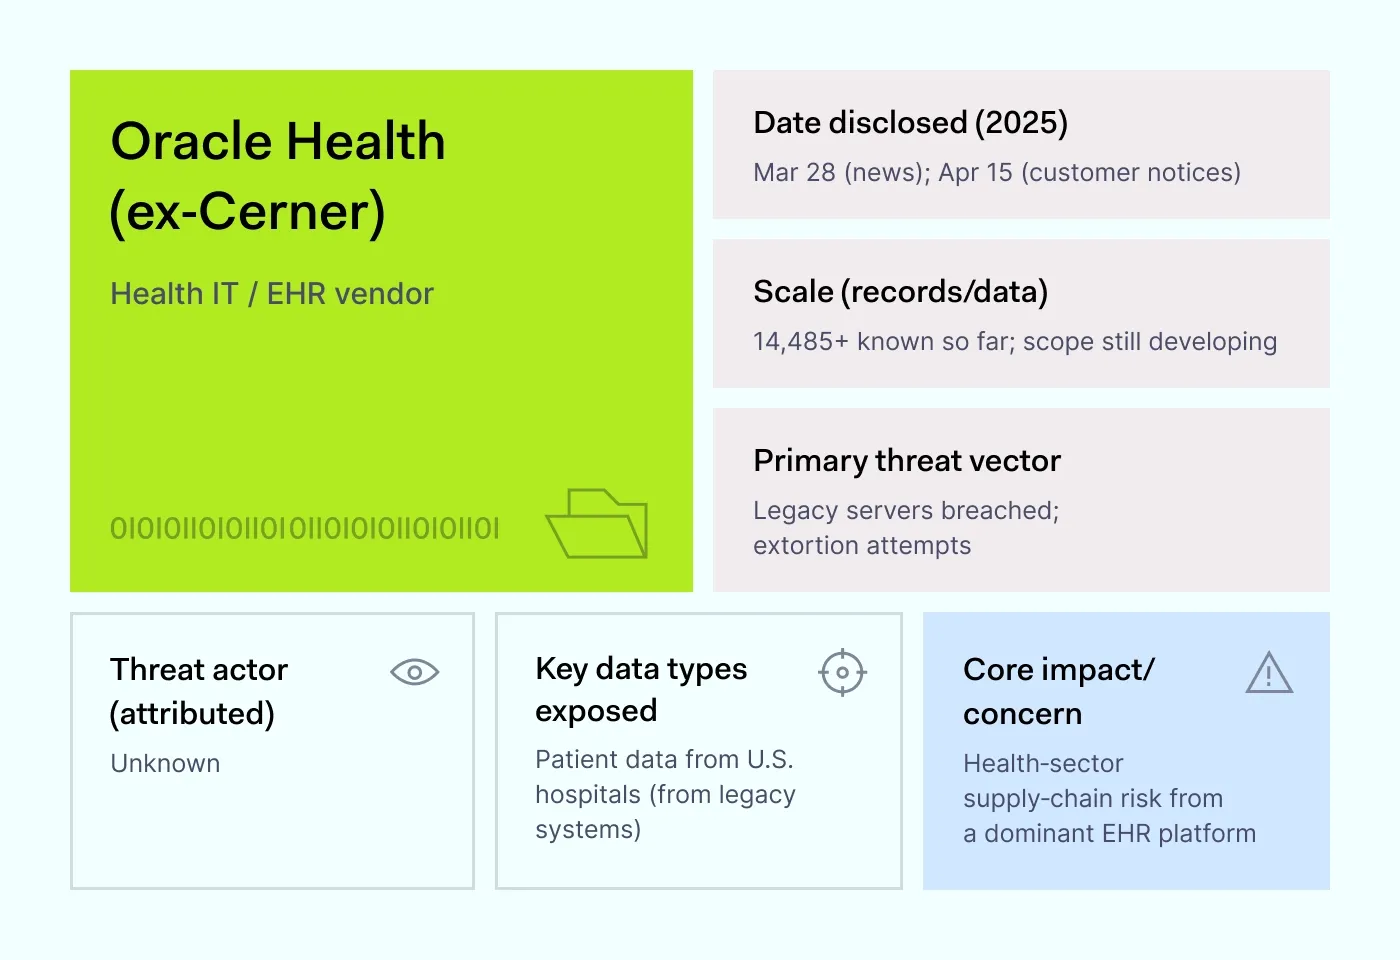
Task: Open the Scale (records/data) card
Action: coord(1021,313)
